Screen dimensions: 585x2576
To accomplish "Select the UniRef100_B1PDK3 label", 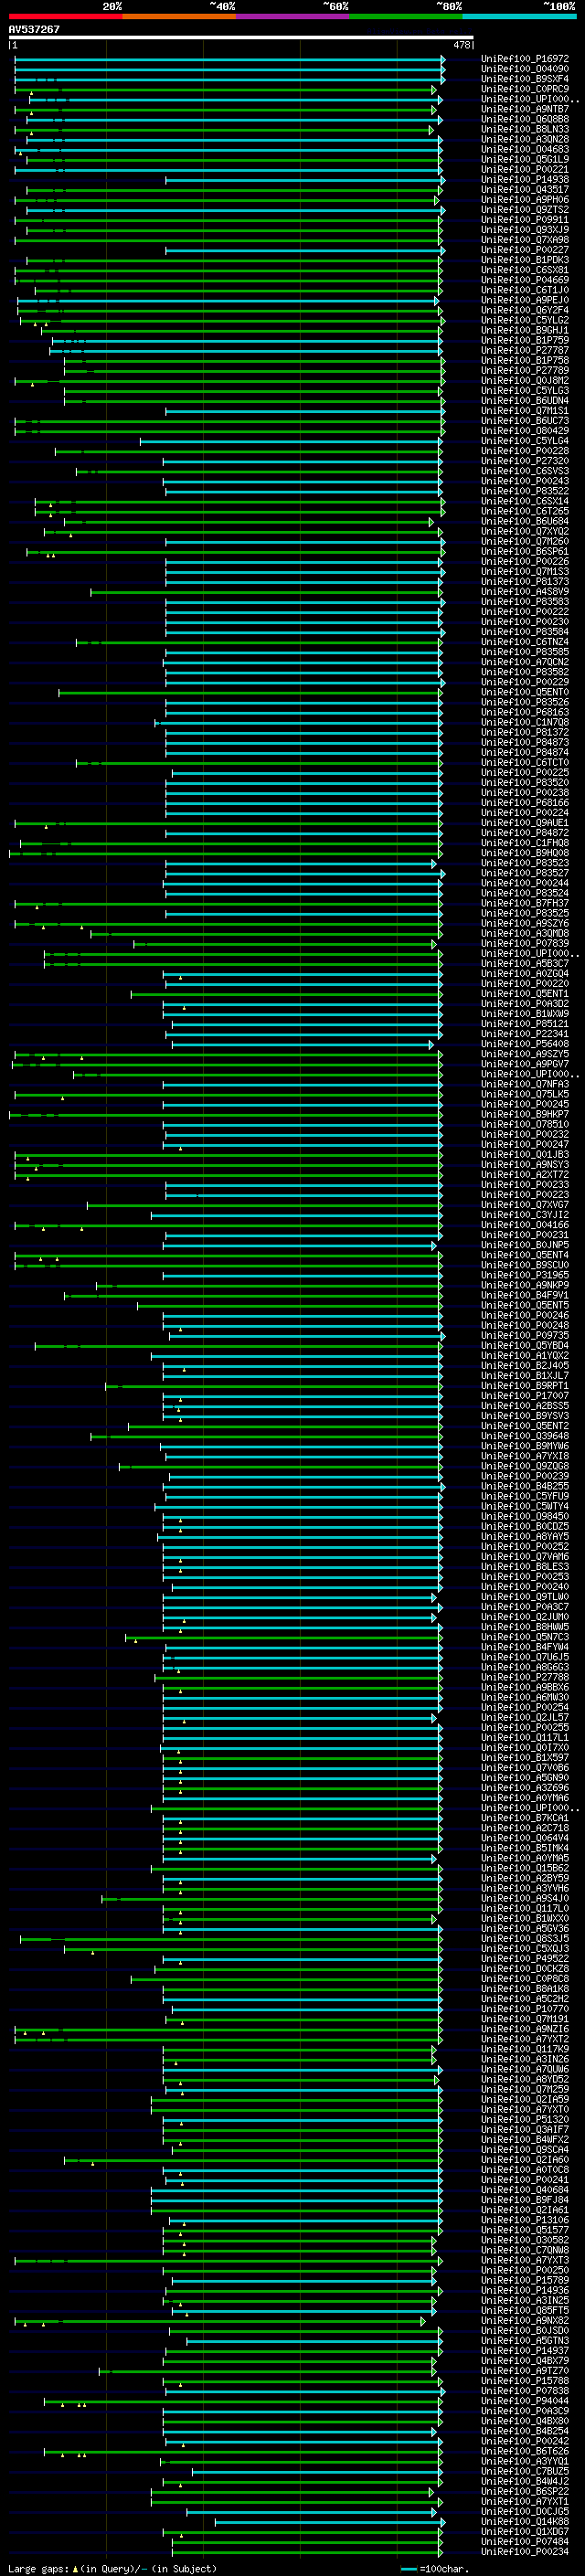I will tap(525, 260).
